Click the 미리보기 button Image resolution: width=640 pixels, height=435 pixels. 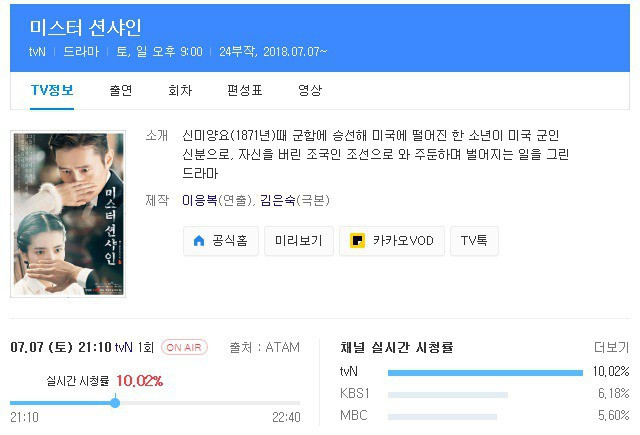(x=298, y=241)
